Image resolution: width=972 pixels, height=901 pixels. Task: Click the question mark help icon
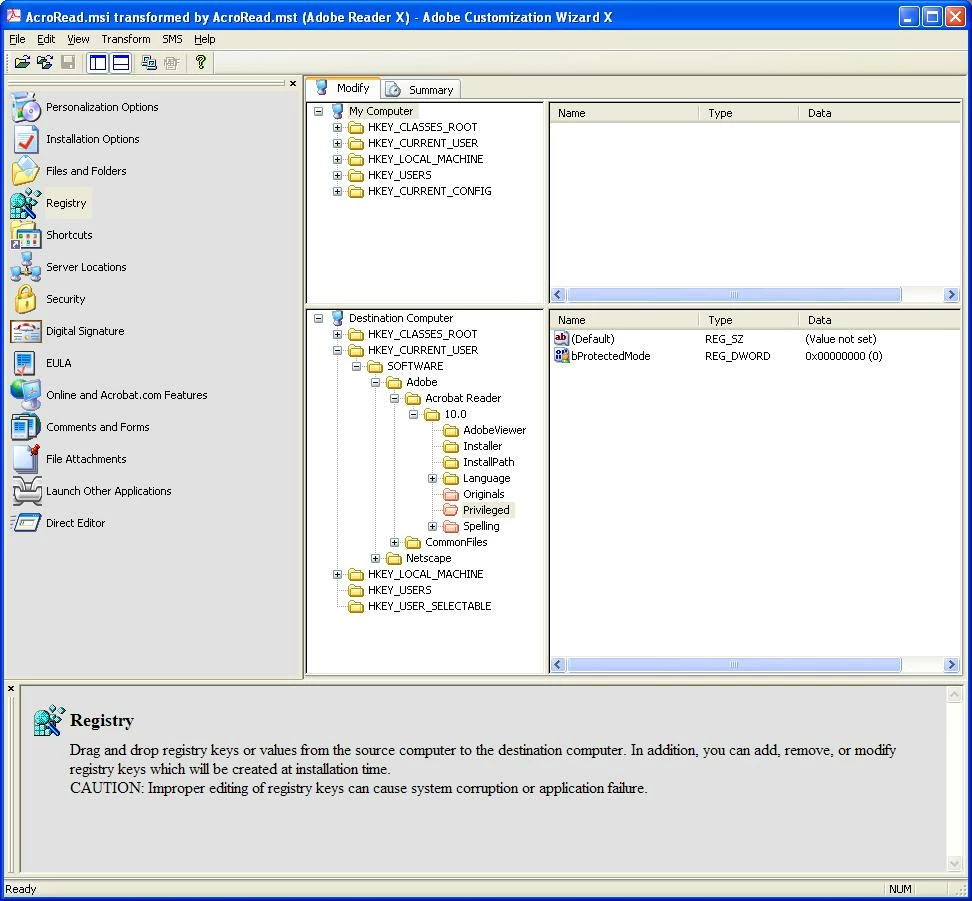pyautogui.click(x=200, y=62)
